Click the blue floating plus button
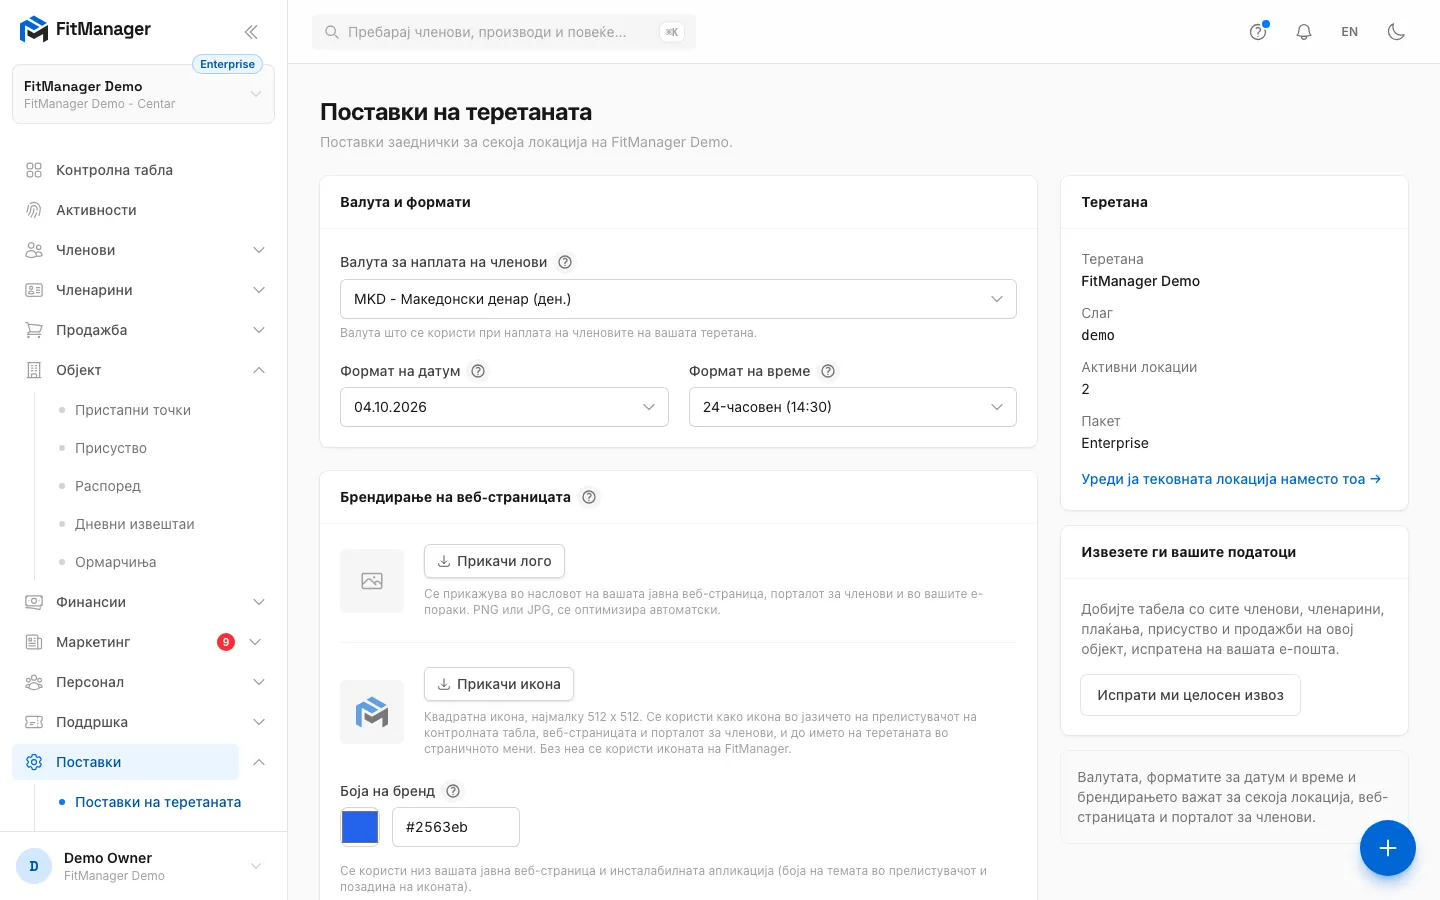 pyautogui.click(x=1388, y=848)
